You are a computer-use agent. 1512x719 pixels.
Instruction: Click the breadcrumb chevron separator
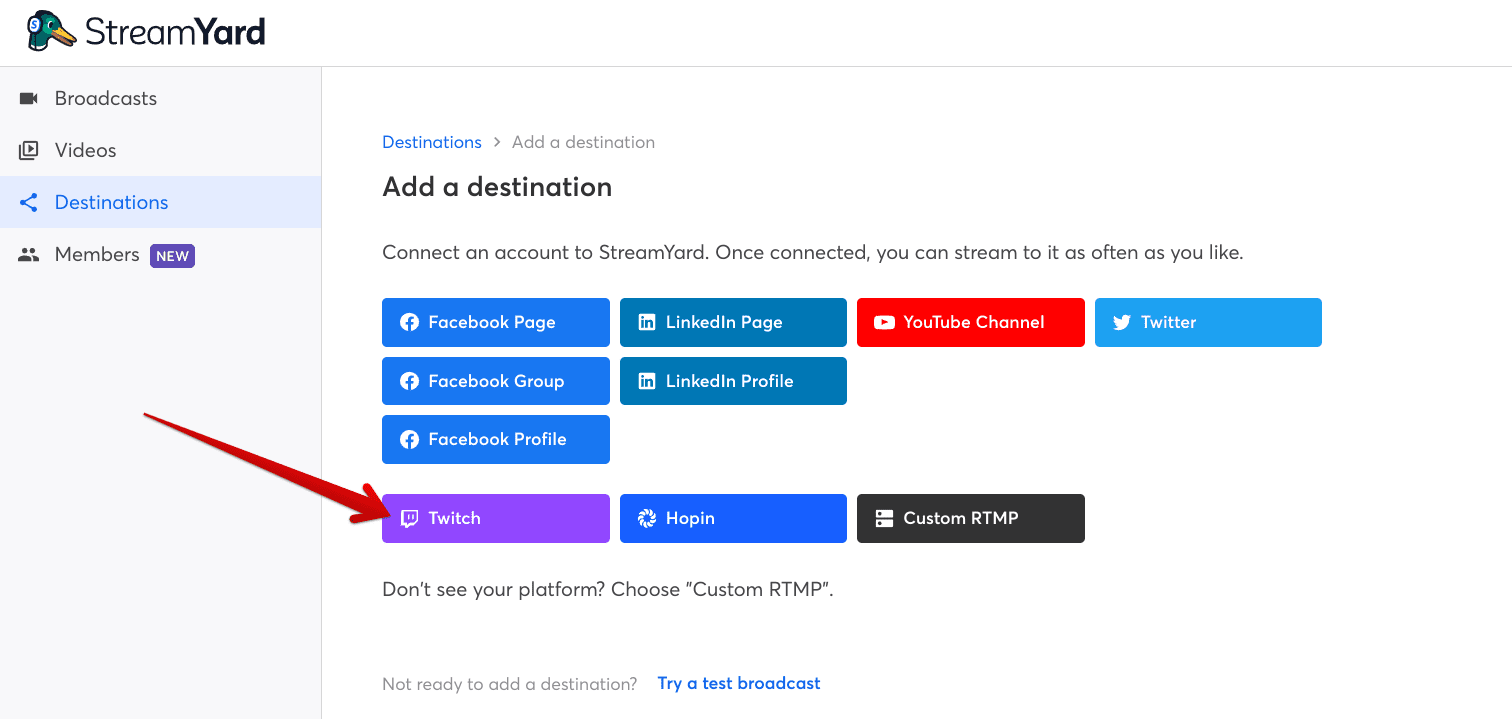click(x=497, y=143)
